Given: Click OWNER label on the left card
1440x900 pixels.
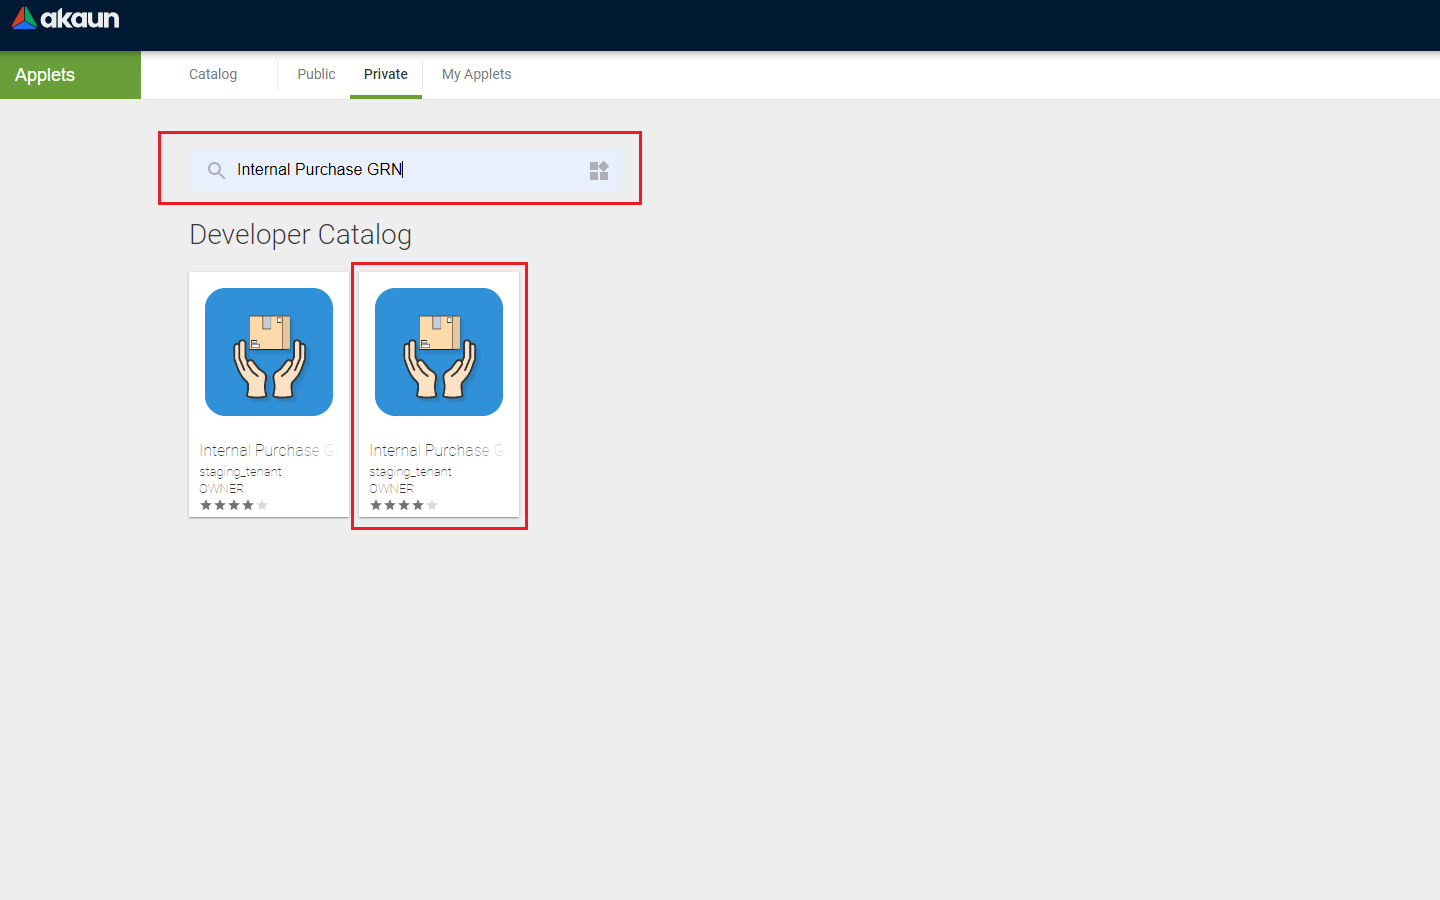Looking at the screenshot, I should [x=221, y=488].
